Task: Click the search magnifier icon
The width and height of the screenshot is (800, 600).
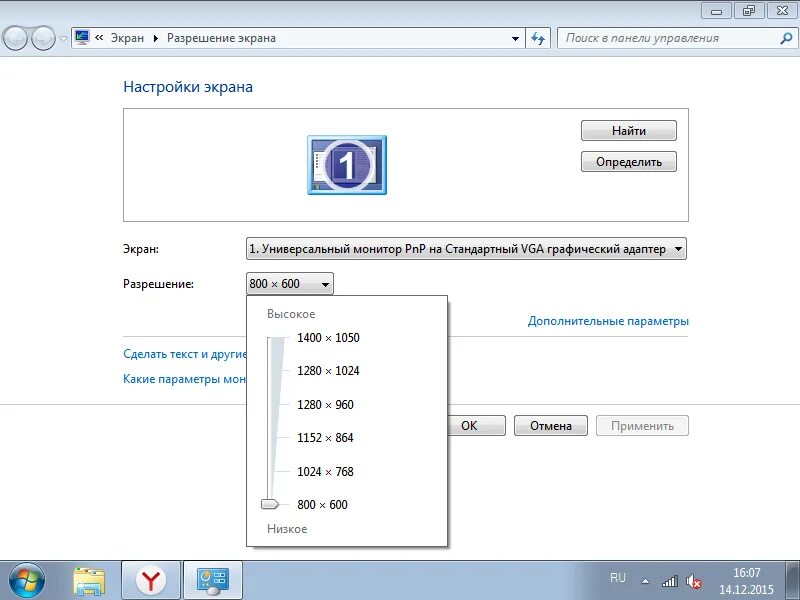Action: (x=786, y=38)
